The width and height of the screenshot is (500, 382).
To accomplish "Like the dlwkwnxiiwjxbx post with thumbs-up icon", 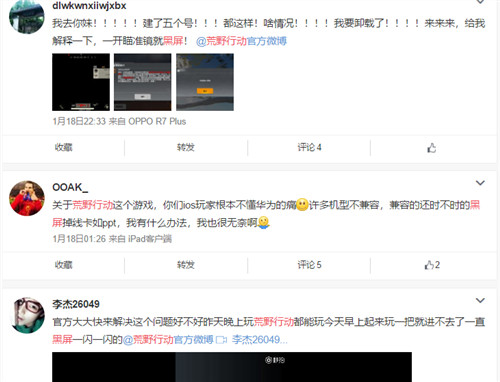I will [432, 148].
